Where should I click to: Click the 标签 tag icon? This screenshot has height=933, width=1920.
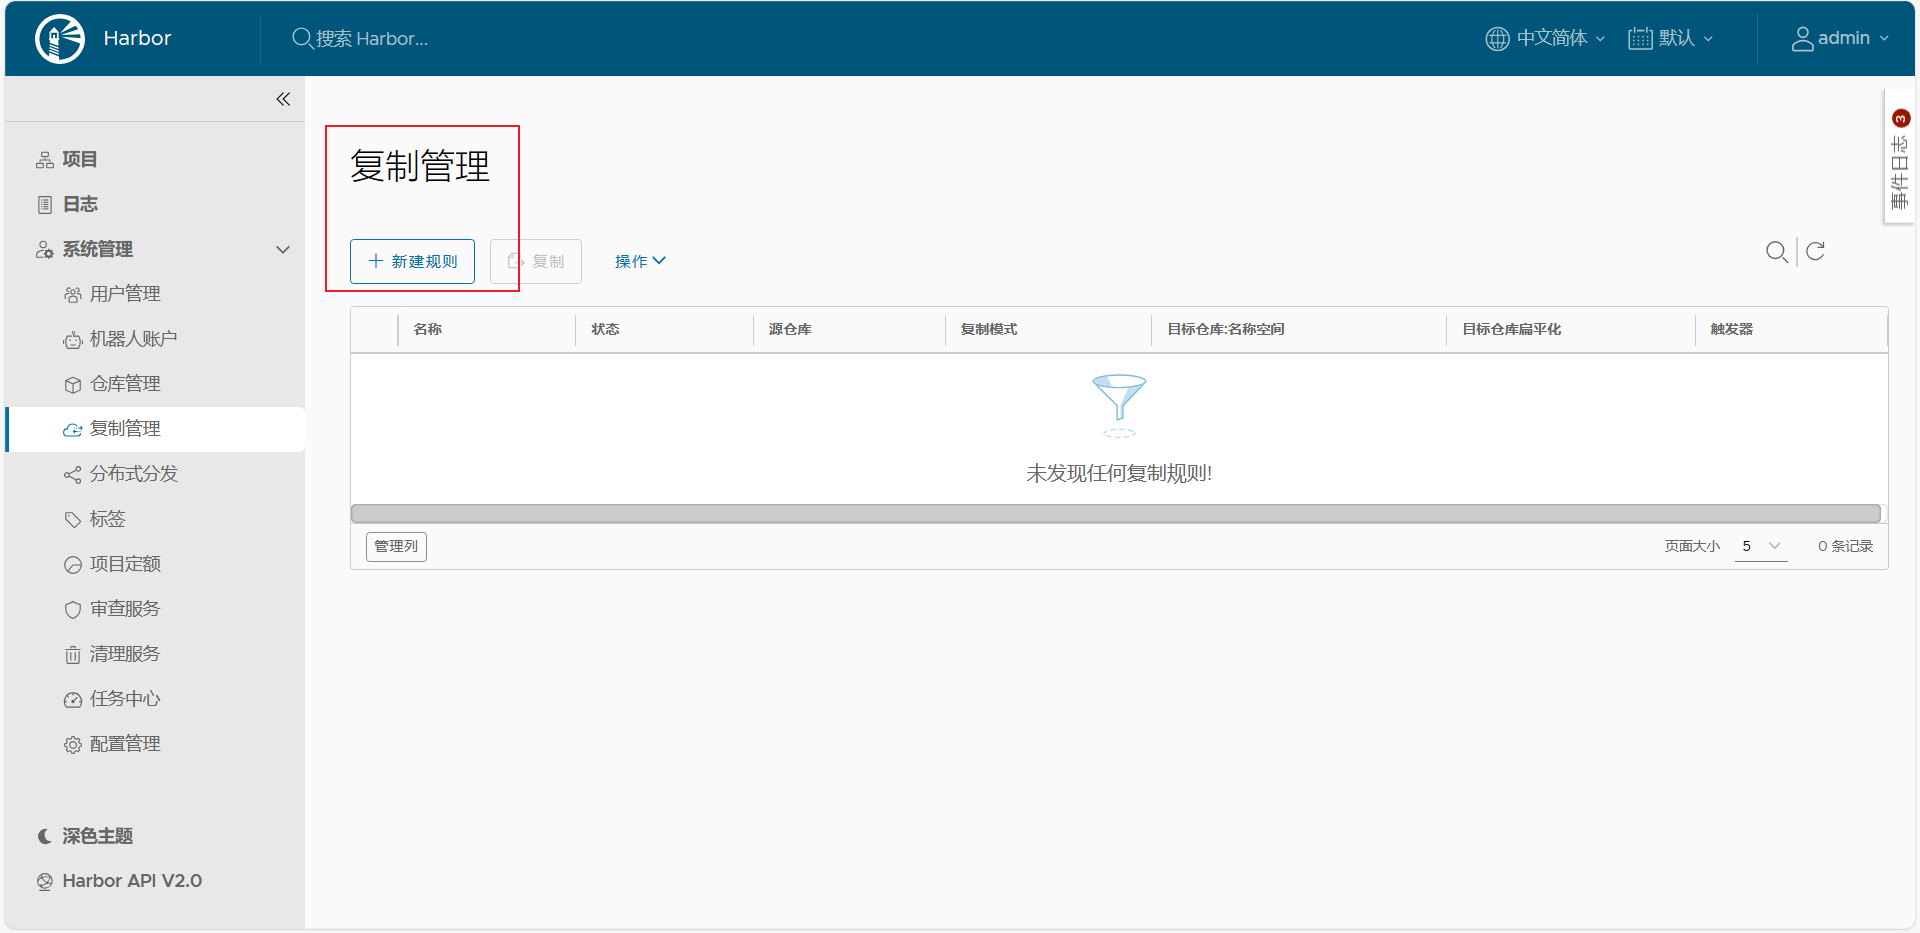coord(73,520)
